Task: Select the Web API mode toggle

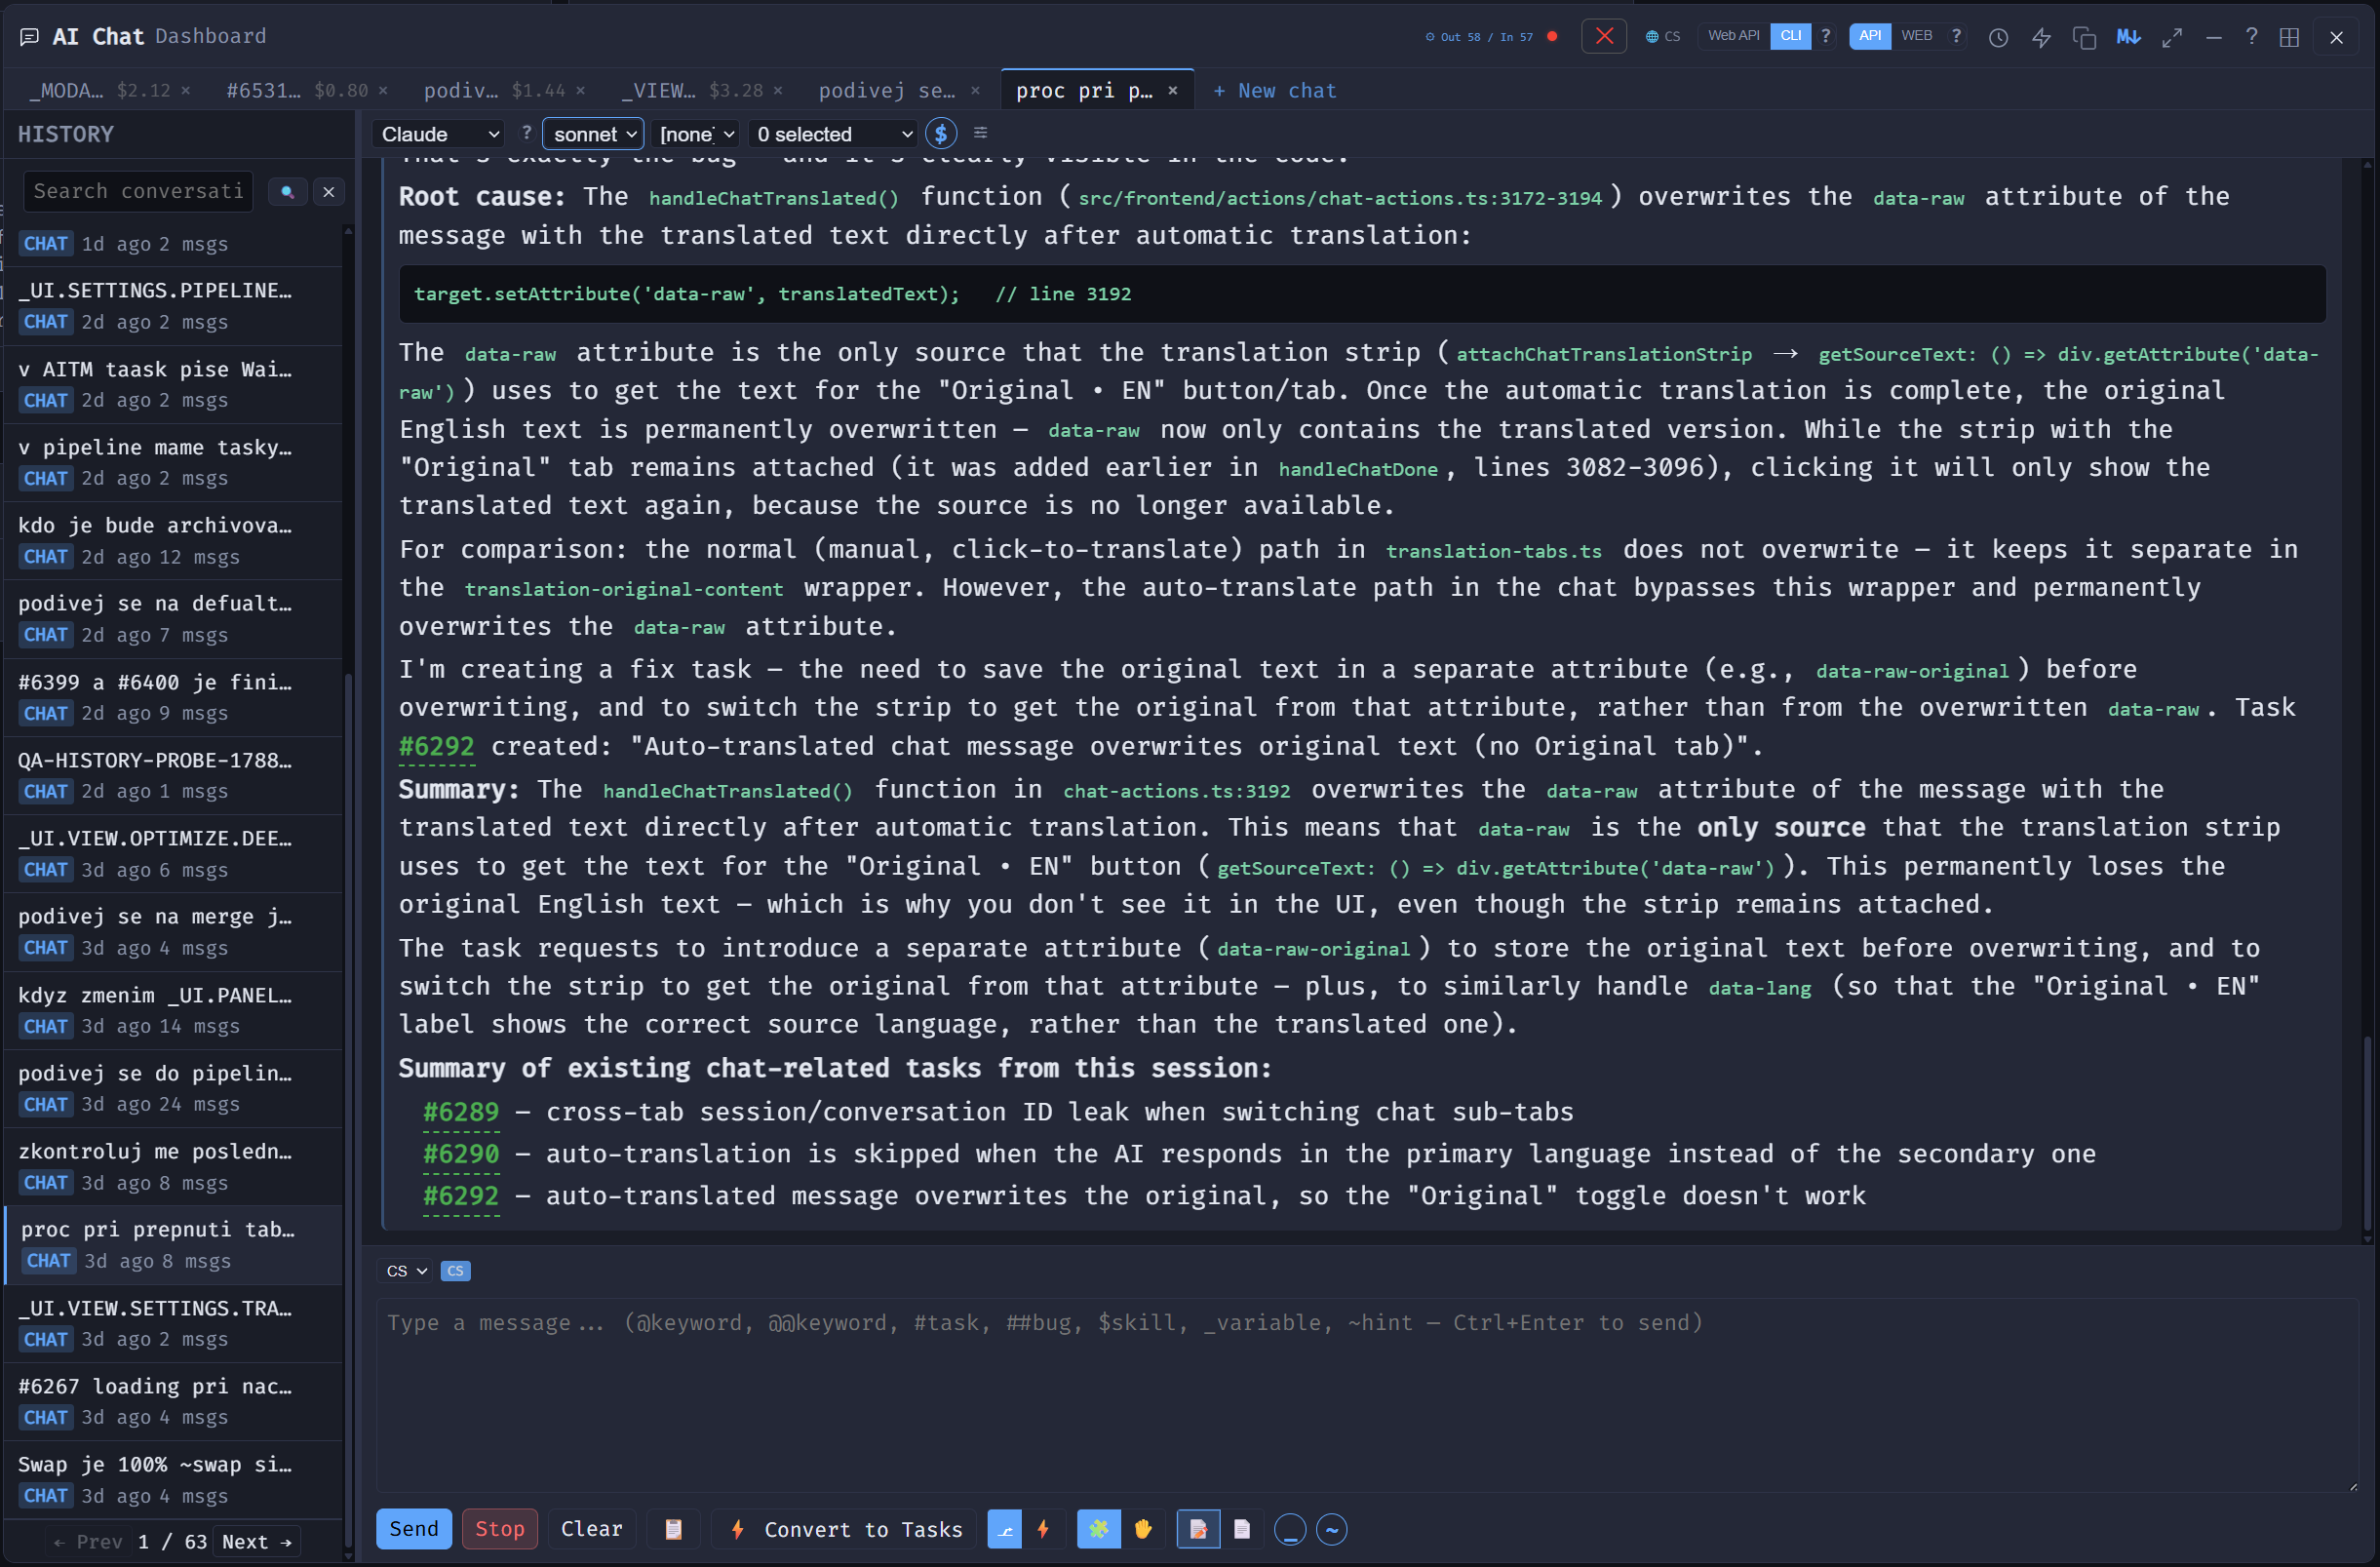Action: (x=1733, y=35)
